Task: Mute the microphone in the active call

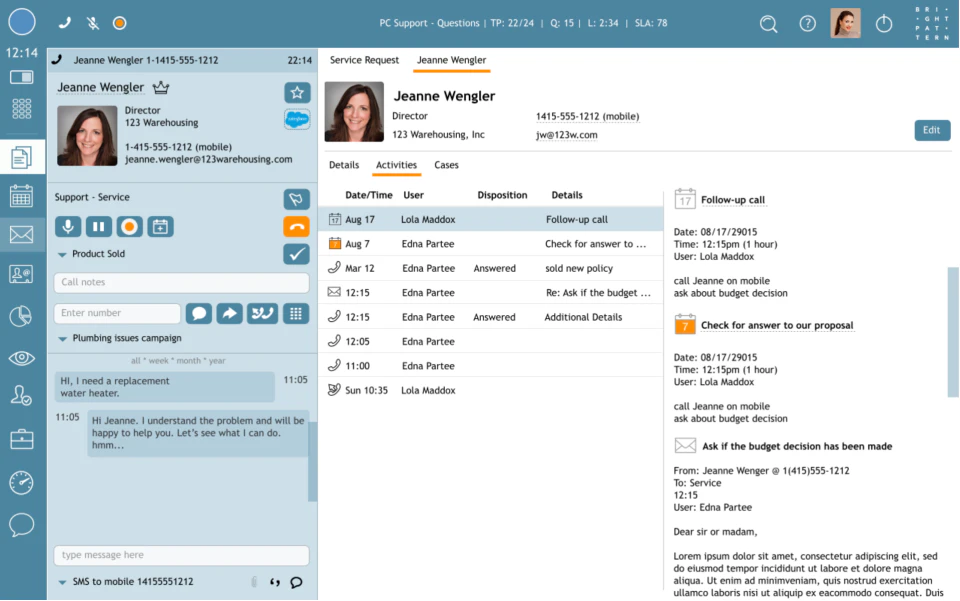Action: (68, 227)
